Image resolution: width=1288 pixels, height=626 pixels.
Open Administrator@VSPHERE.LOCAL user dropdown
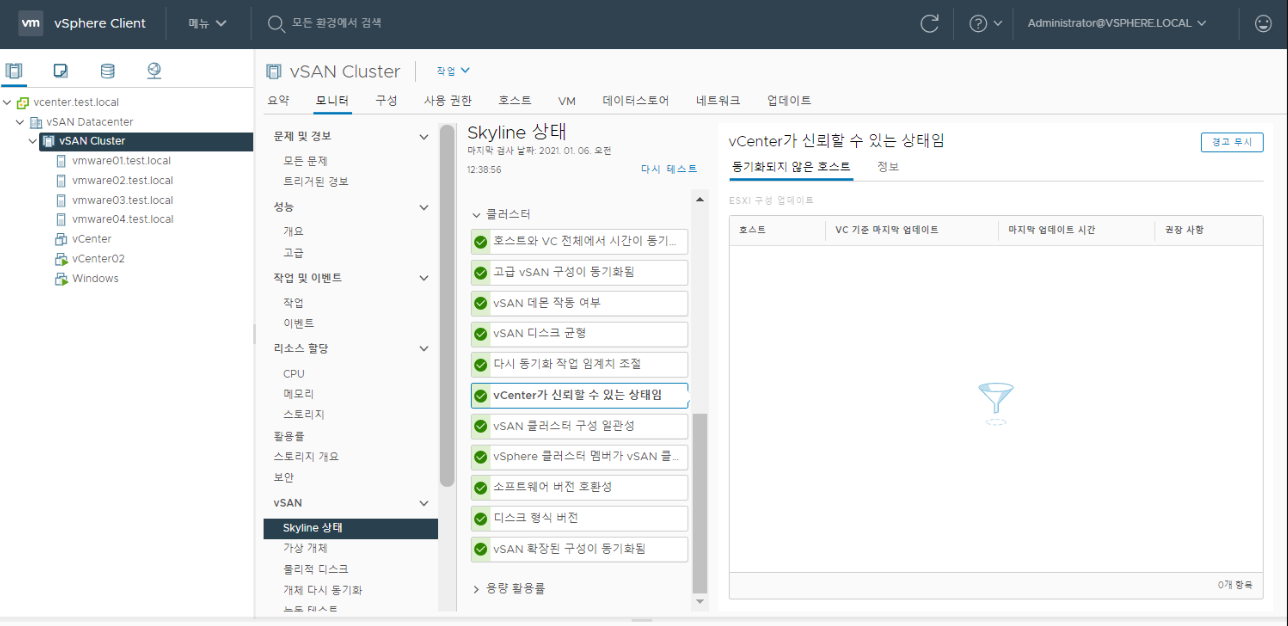1117,23
